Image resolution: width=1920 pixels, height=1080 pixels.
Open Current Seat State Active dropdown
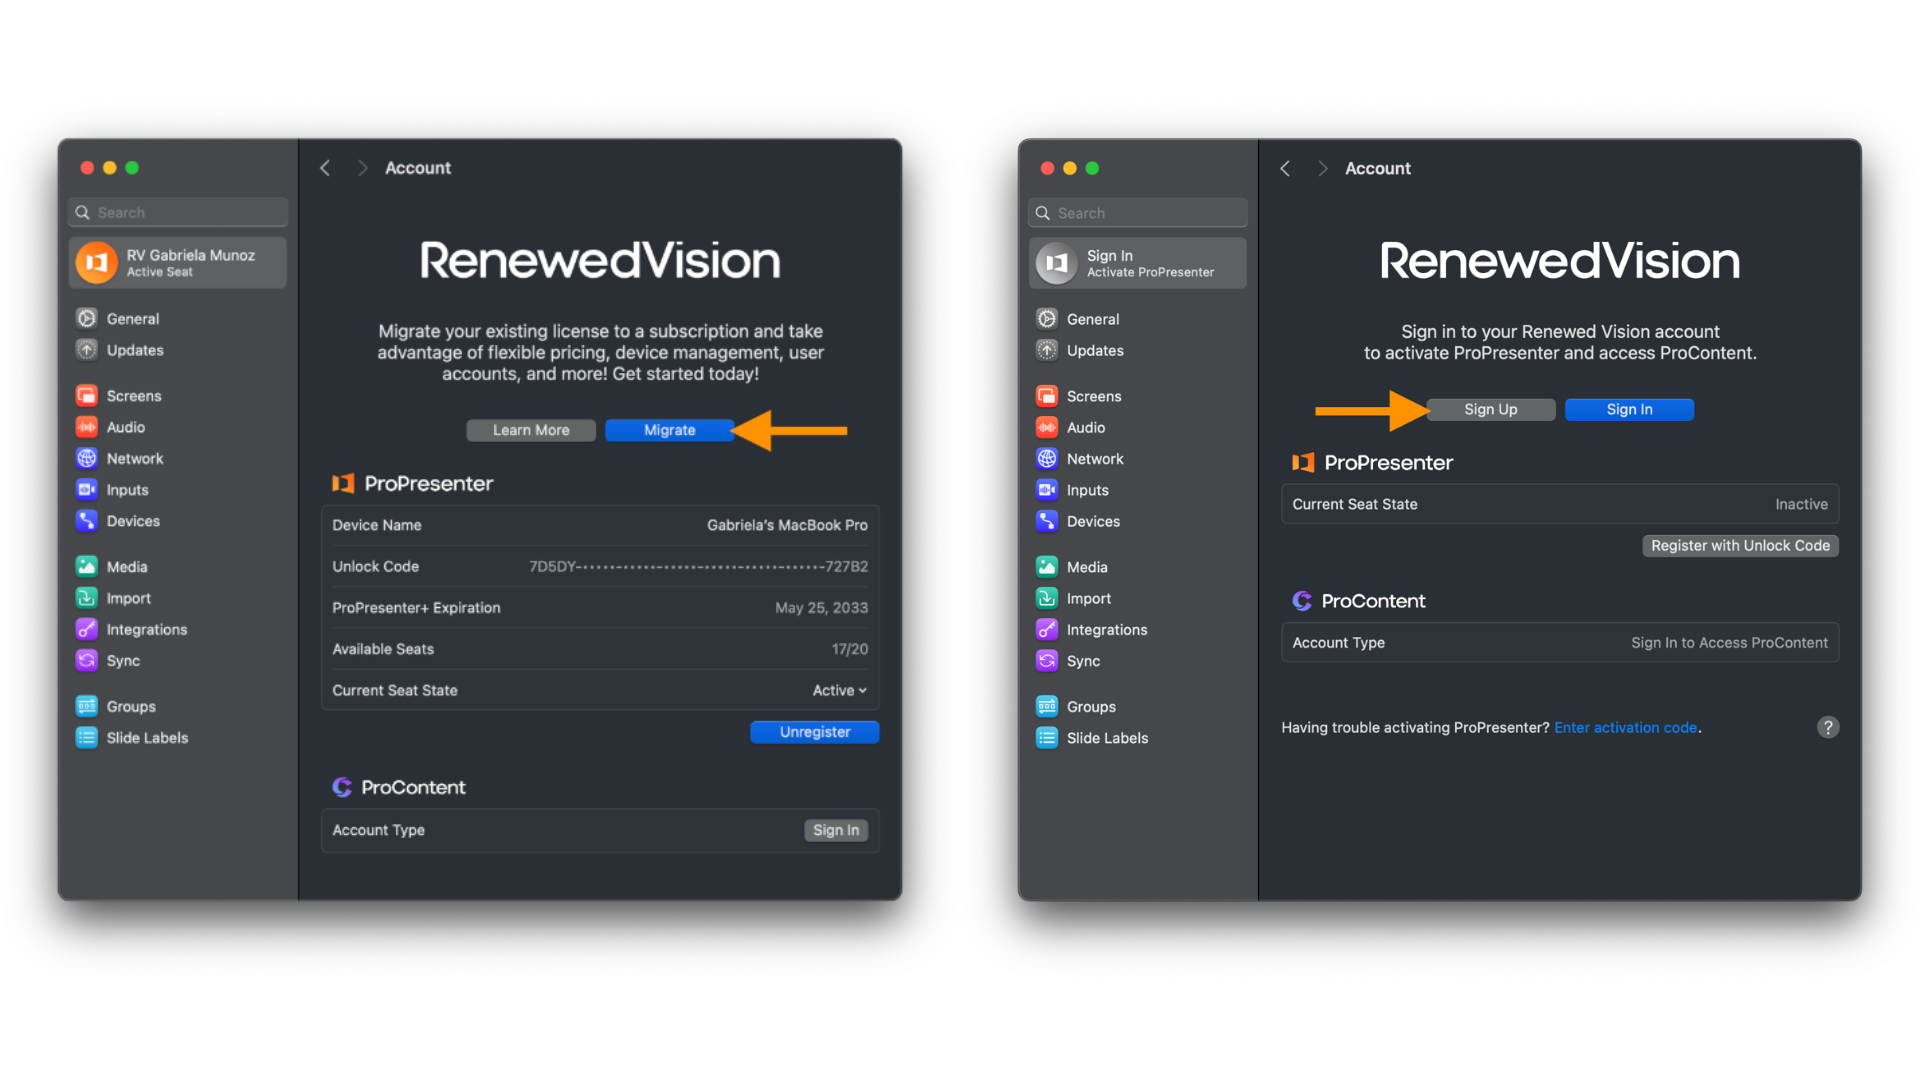pos(840,690)
